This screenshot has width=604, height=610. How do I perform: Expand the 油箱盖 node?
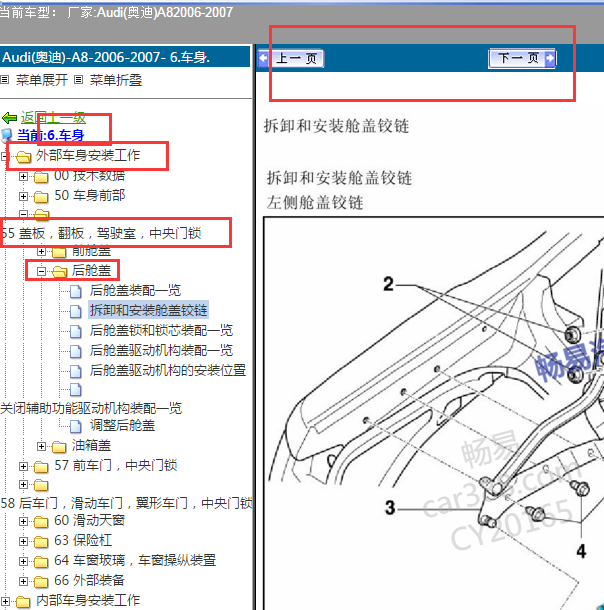[41, 446]
